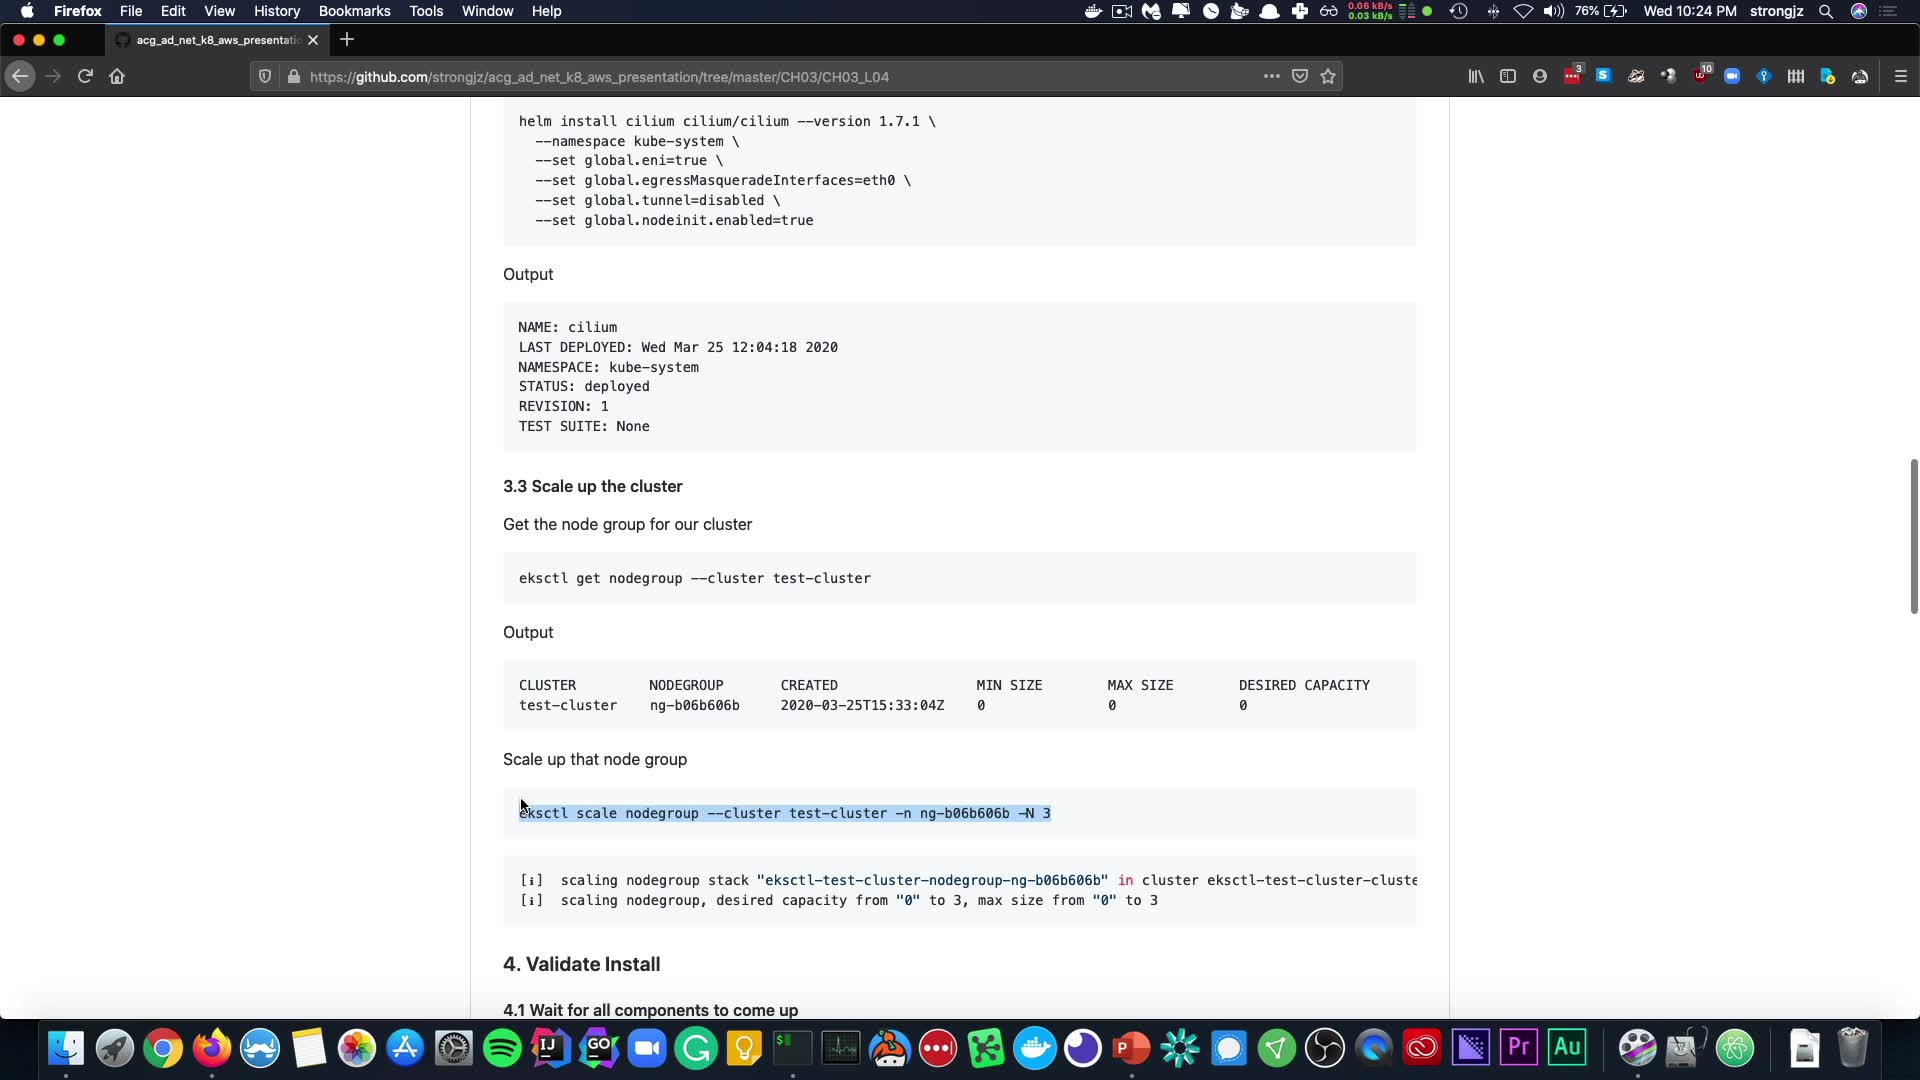Reload the current GitHub page

point(85,76)
